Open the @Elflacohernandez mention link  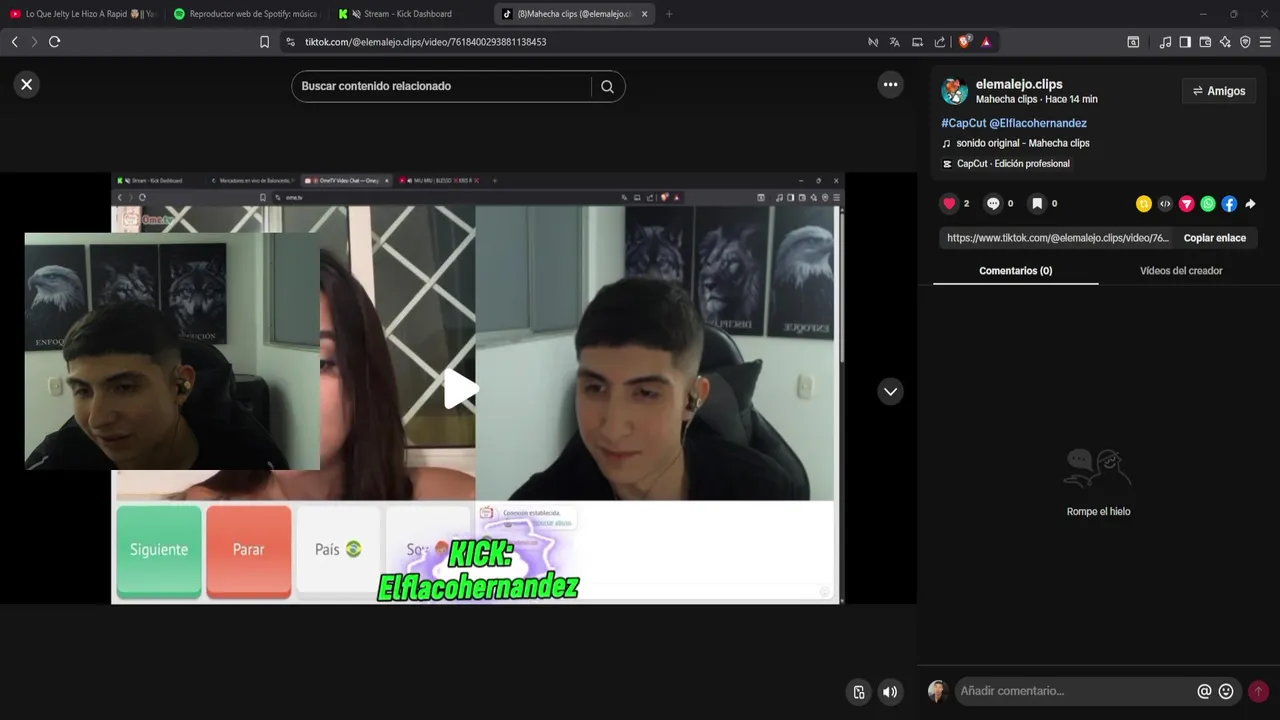[1038, 123]
